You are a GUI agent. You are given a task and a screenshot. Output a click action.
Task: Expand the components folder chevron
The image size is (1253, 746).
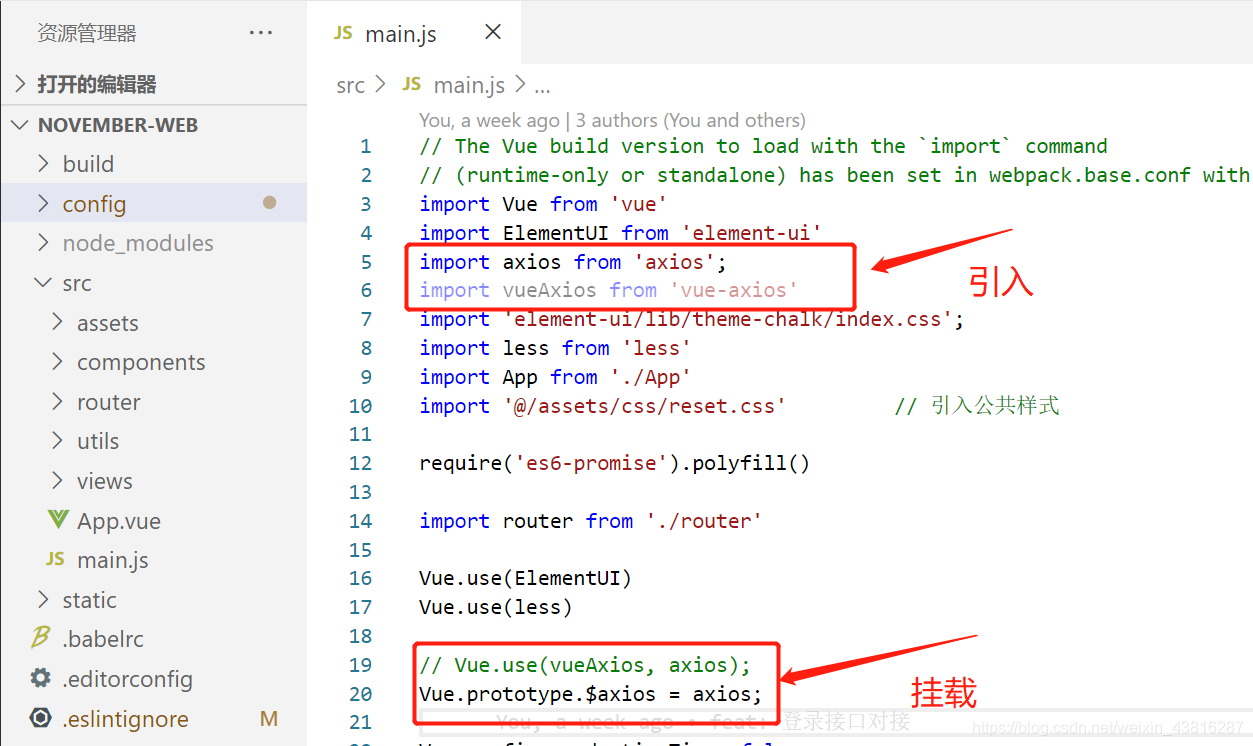pyautogui.click(x=58, y=362)
